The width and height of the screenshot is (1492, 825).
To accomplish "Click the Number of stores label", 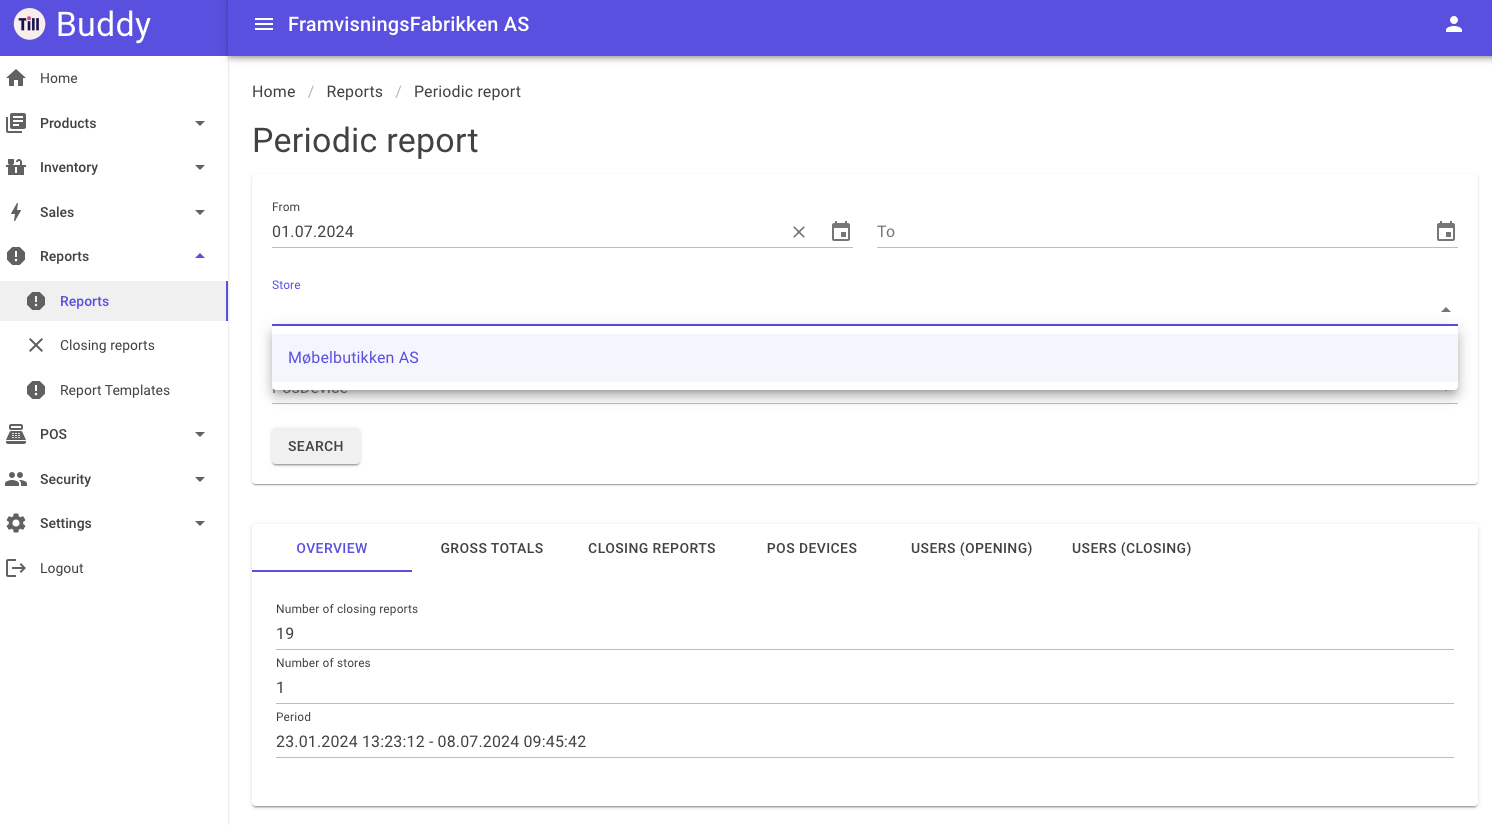I will point(323,663).
